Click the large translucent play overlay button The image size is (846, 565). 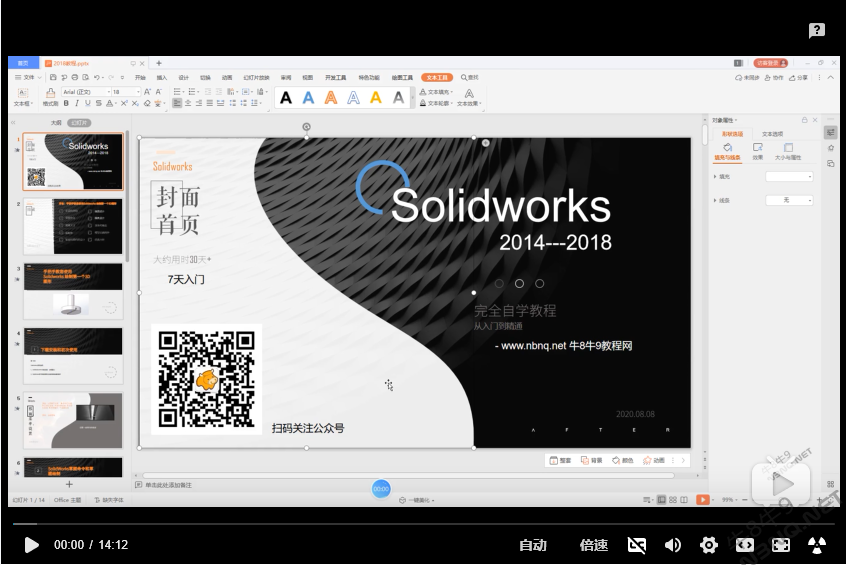tap(781, 484)
